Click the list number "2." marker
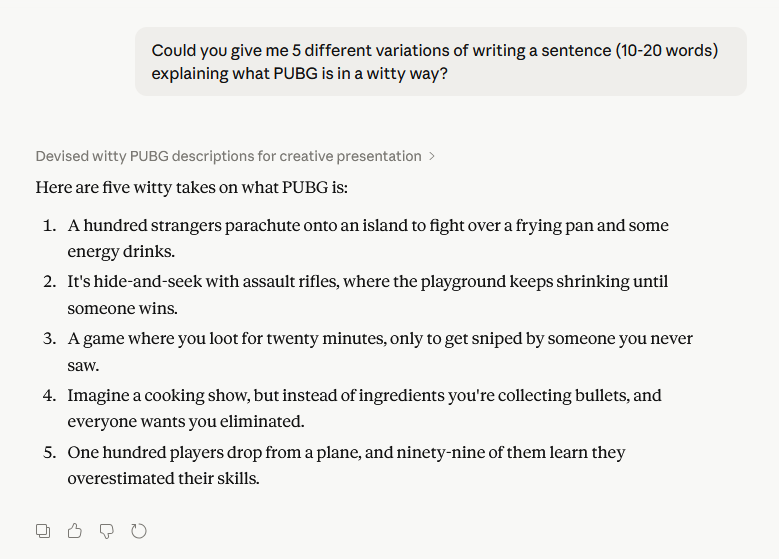This screenshot has height=559, width=779. (49, 282)
